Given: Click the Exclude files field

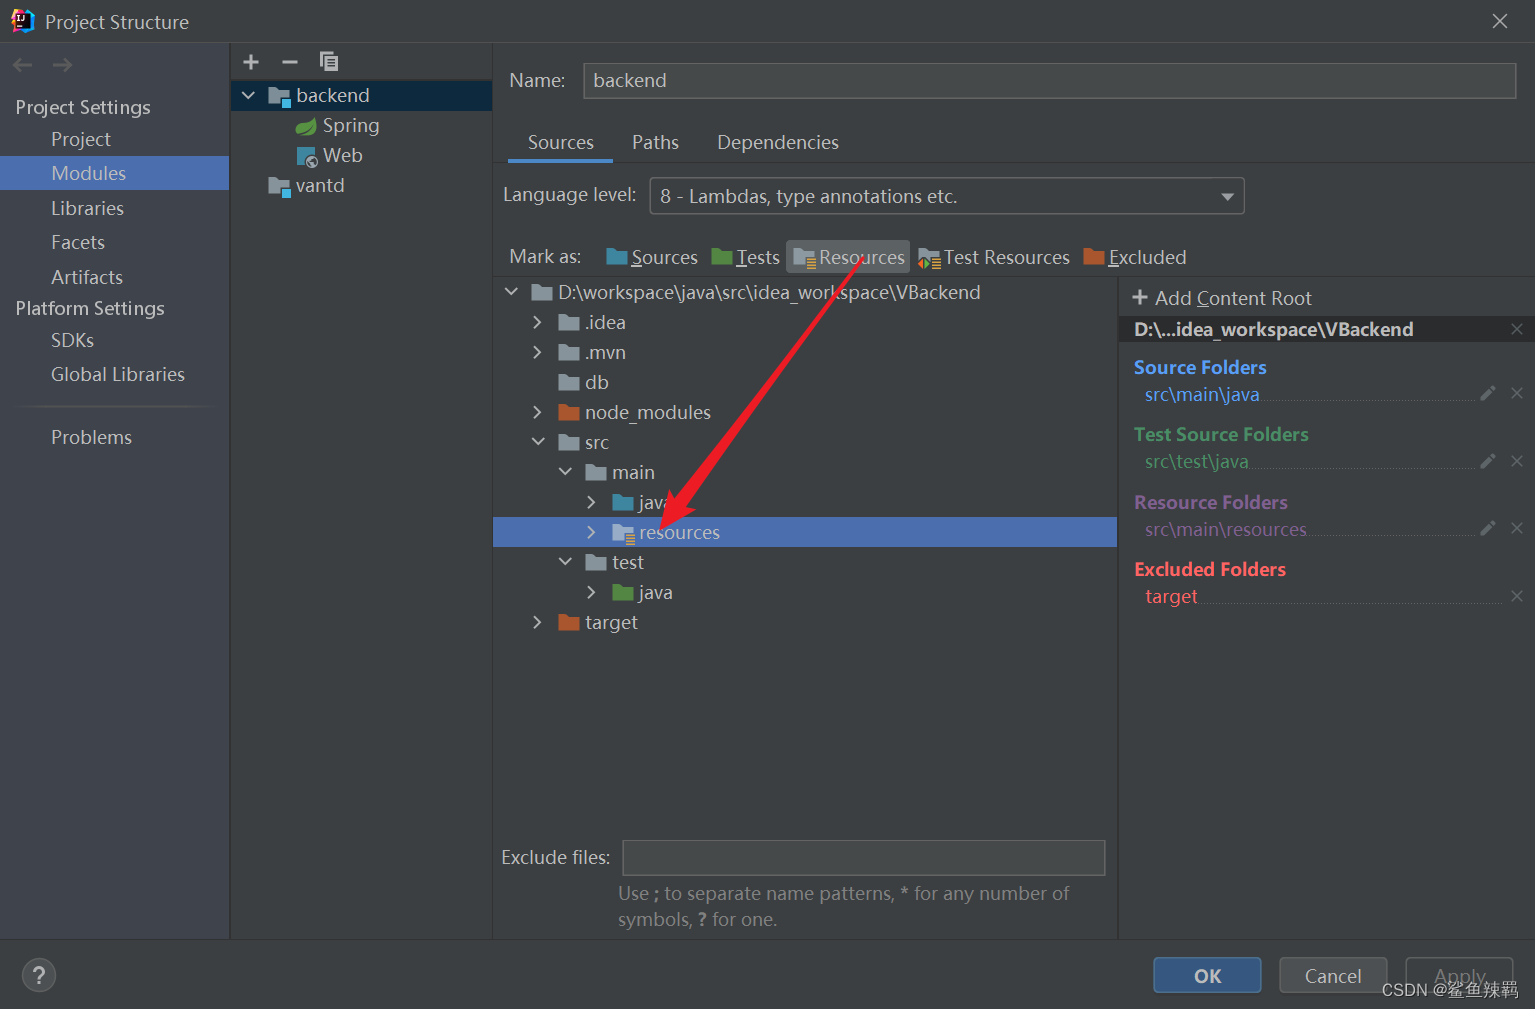Looking at the screenshot, I should pyautogui.click(x=863, y=858).
